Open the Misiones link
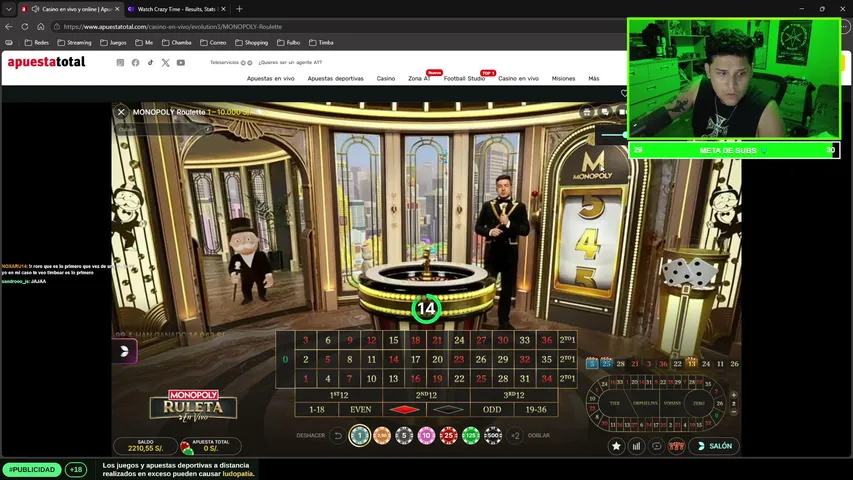 tap(563, 78)
